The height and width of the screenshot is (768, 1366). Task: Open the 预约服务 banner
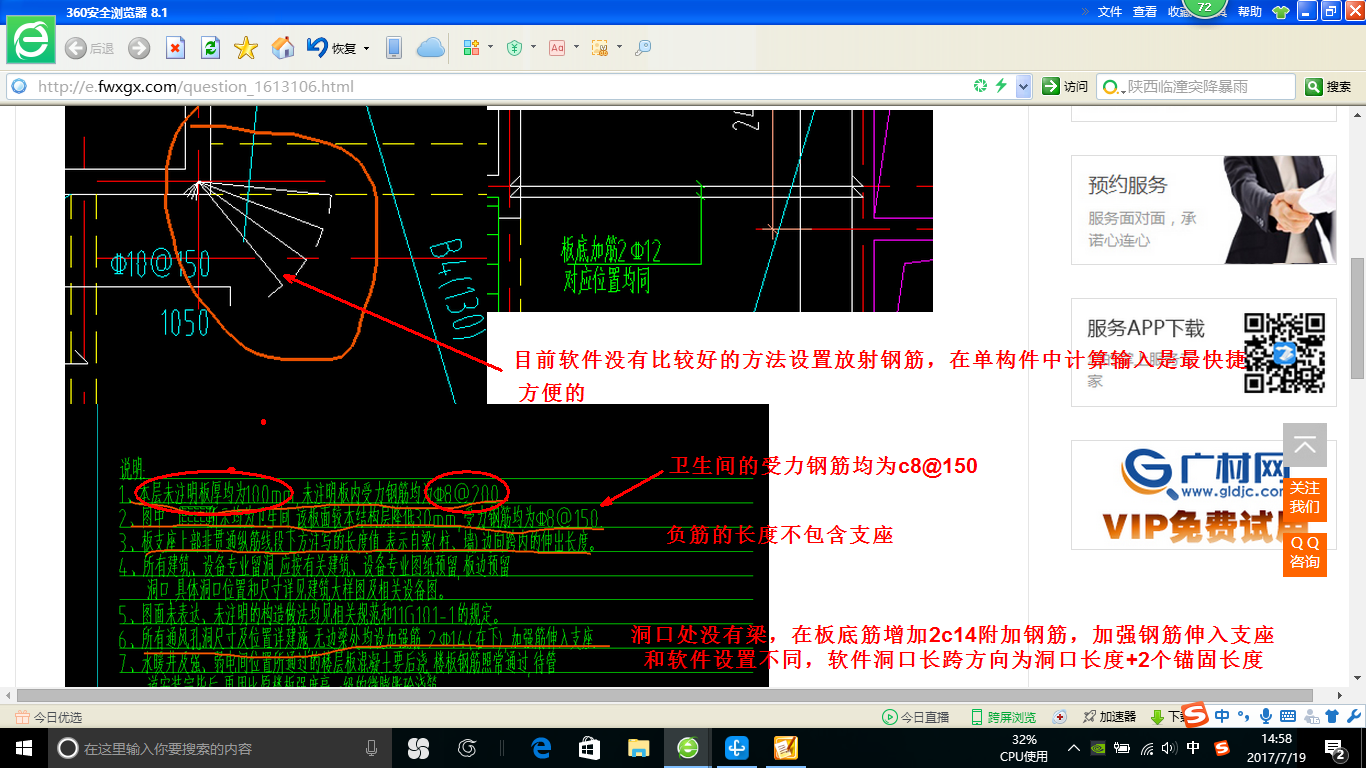1203,209
